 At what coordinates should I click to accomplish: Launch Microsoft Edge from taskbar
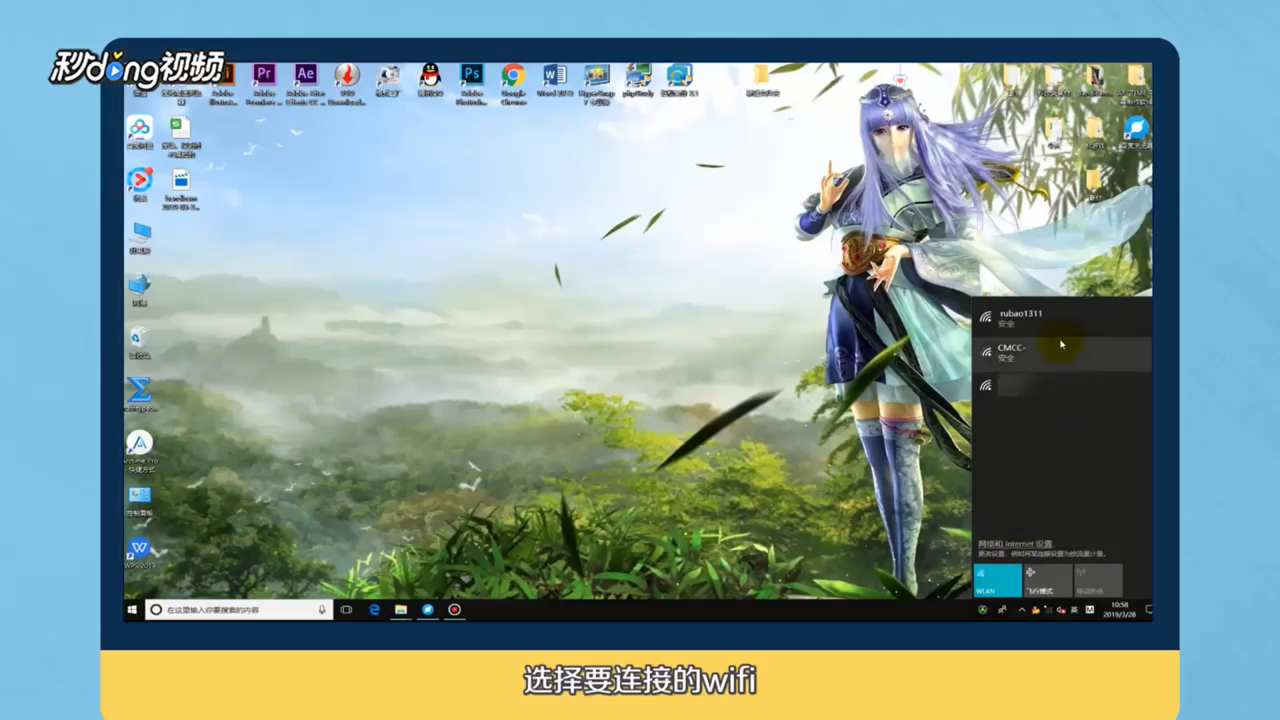click(x=375, y=609)
